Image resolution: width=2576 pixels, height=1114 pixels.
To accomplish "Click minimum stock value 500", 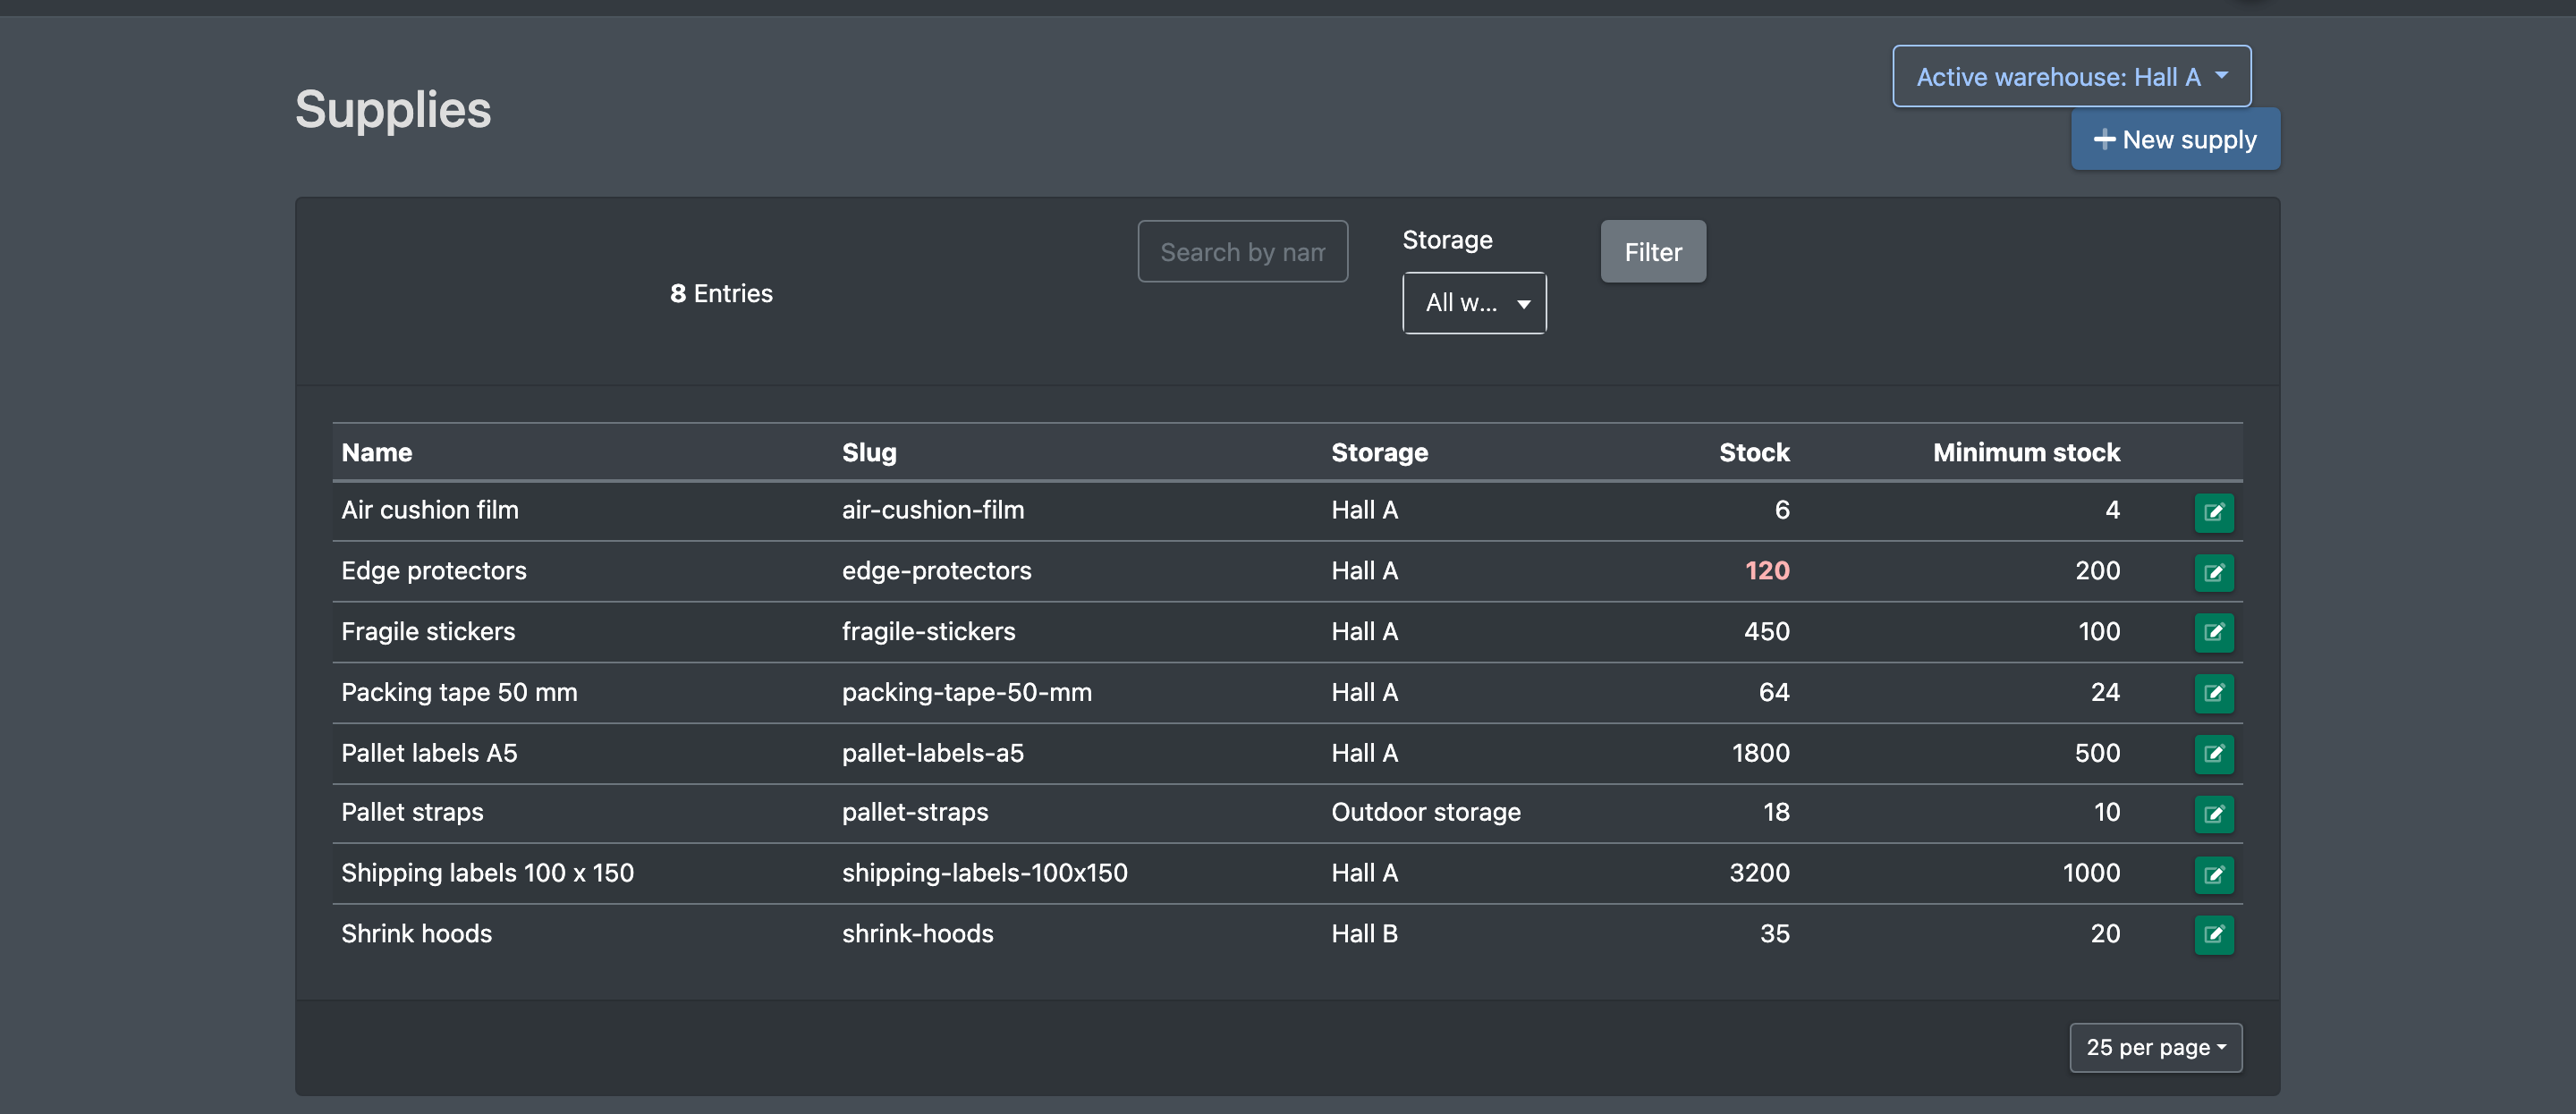I will click(2097, 753).
